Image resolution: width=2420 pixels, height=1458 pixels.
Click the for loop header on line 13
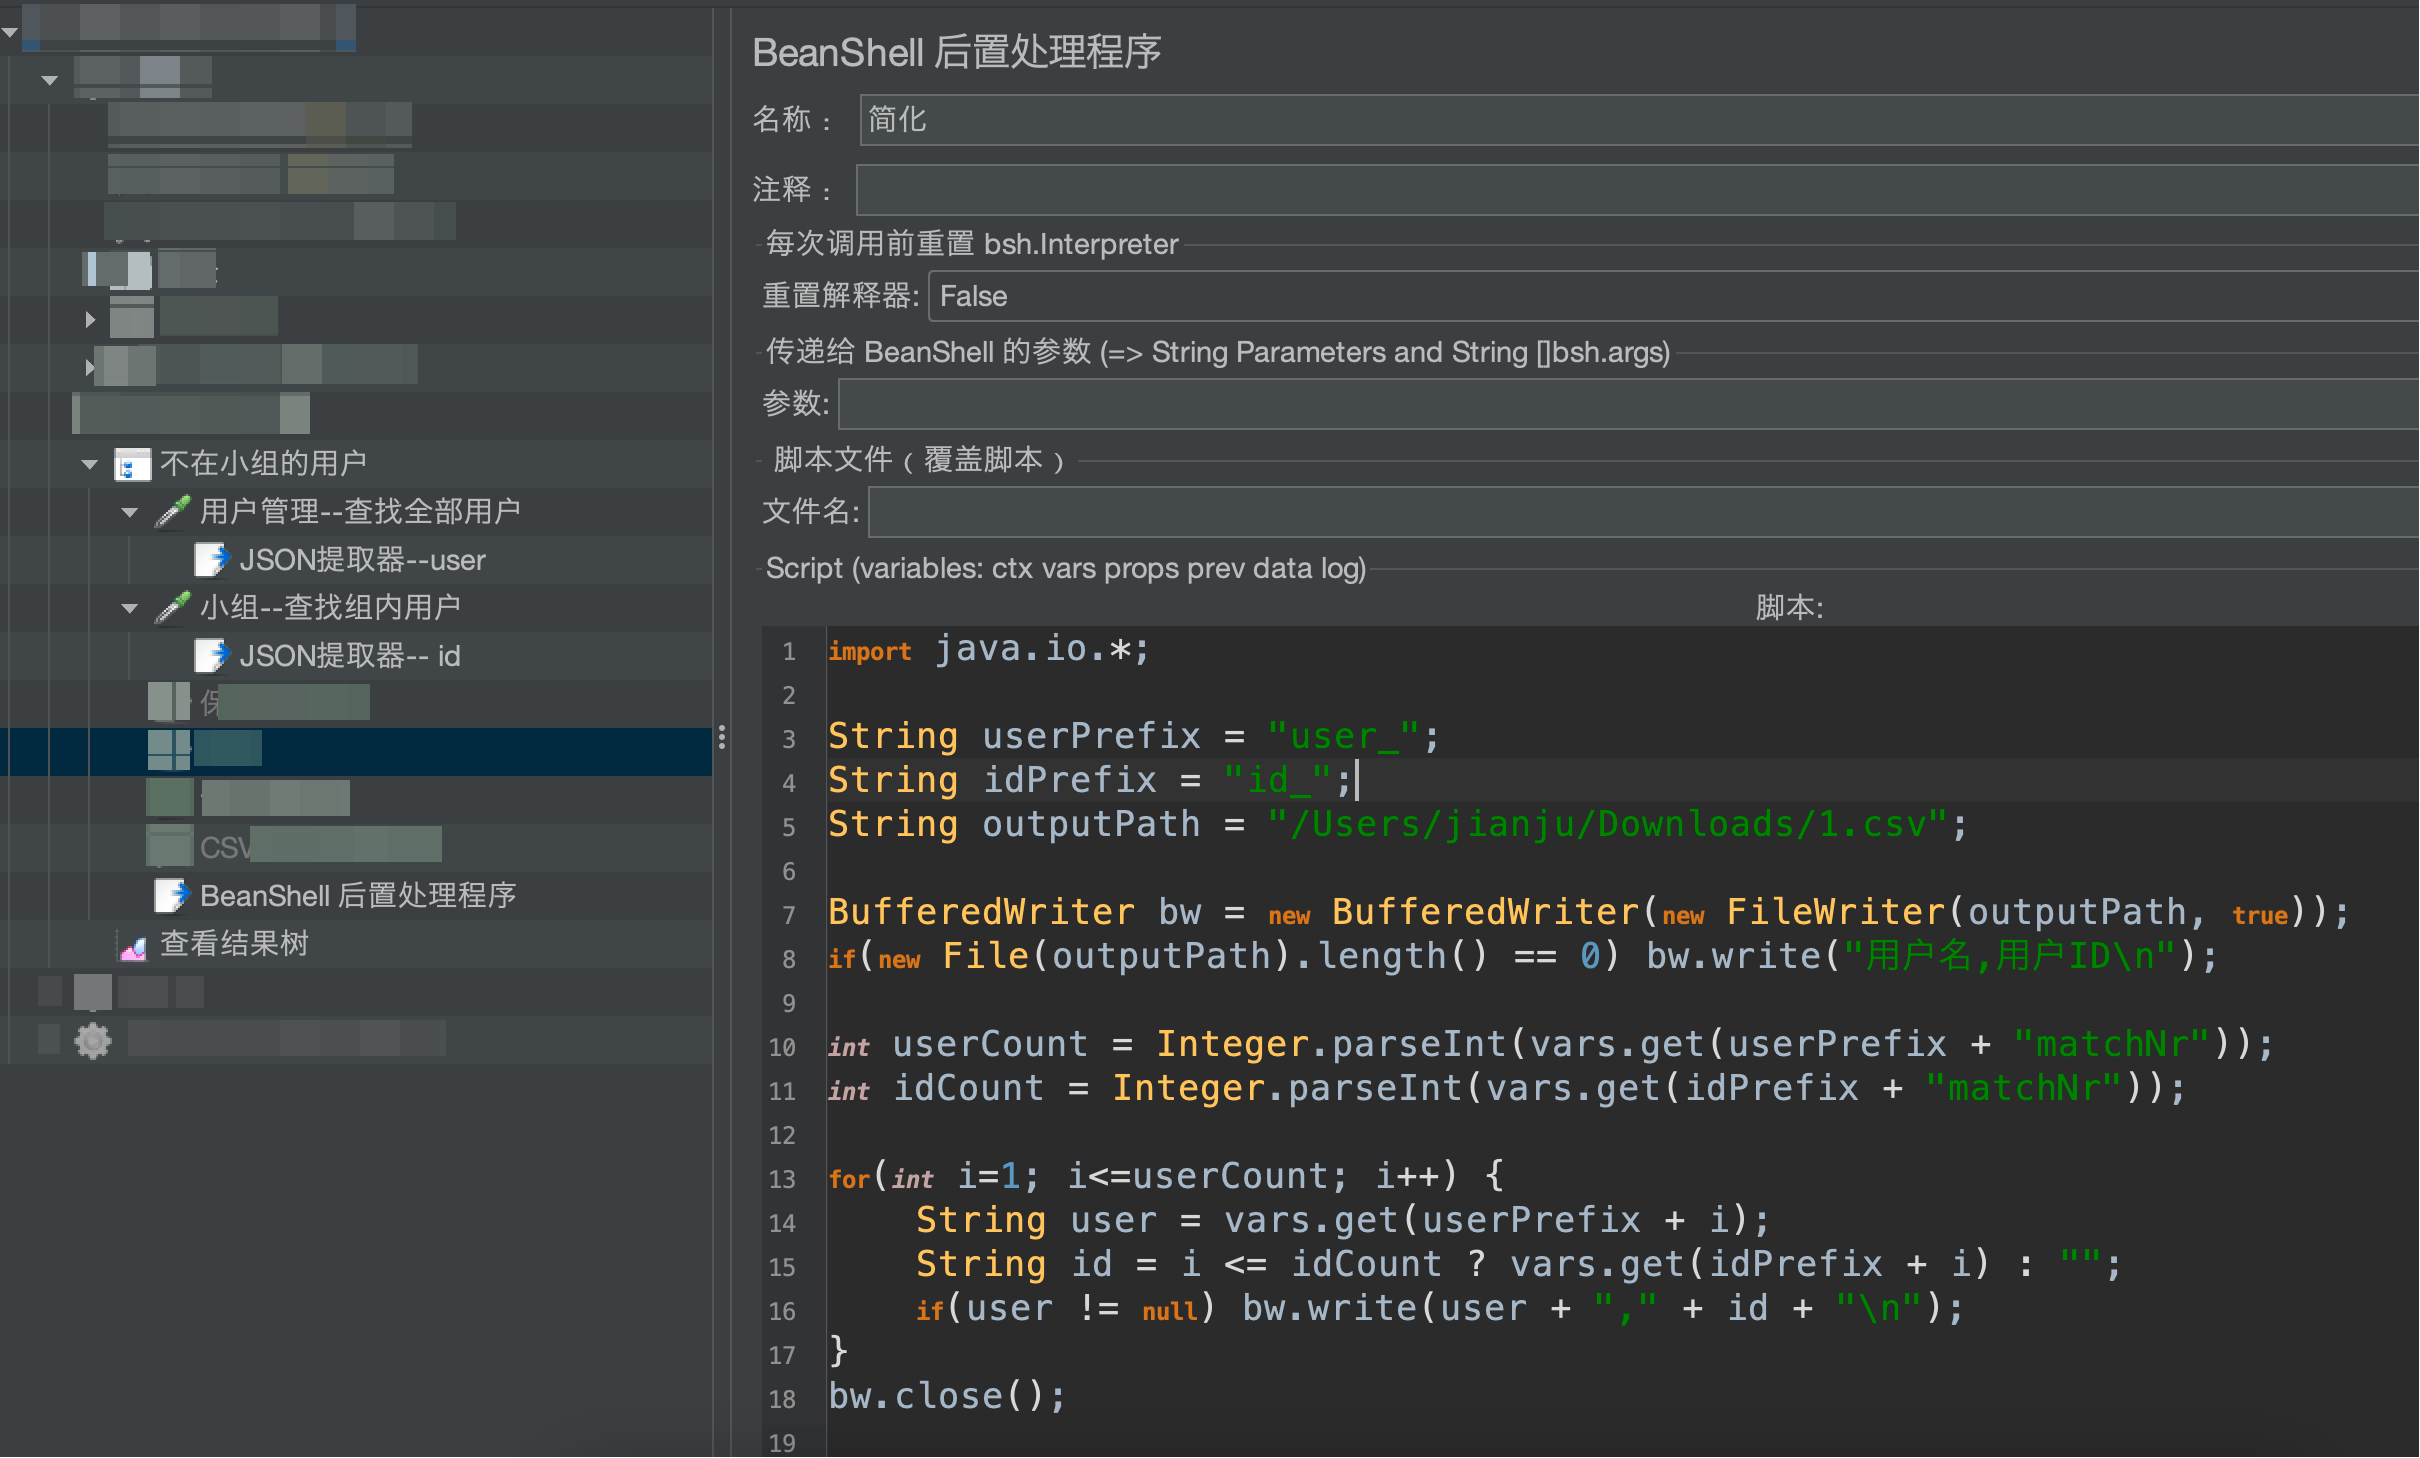click(x=1166, y=1177)
